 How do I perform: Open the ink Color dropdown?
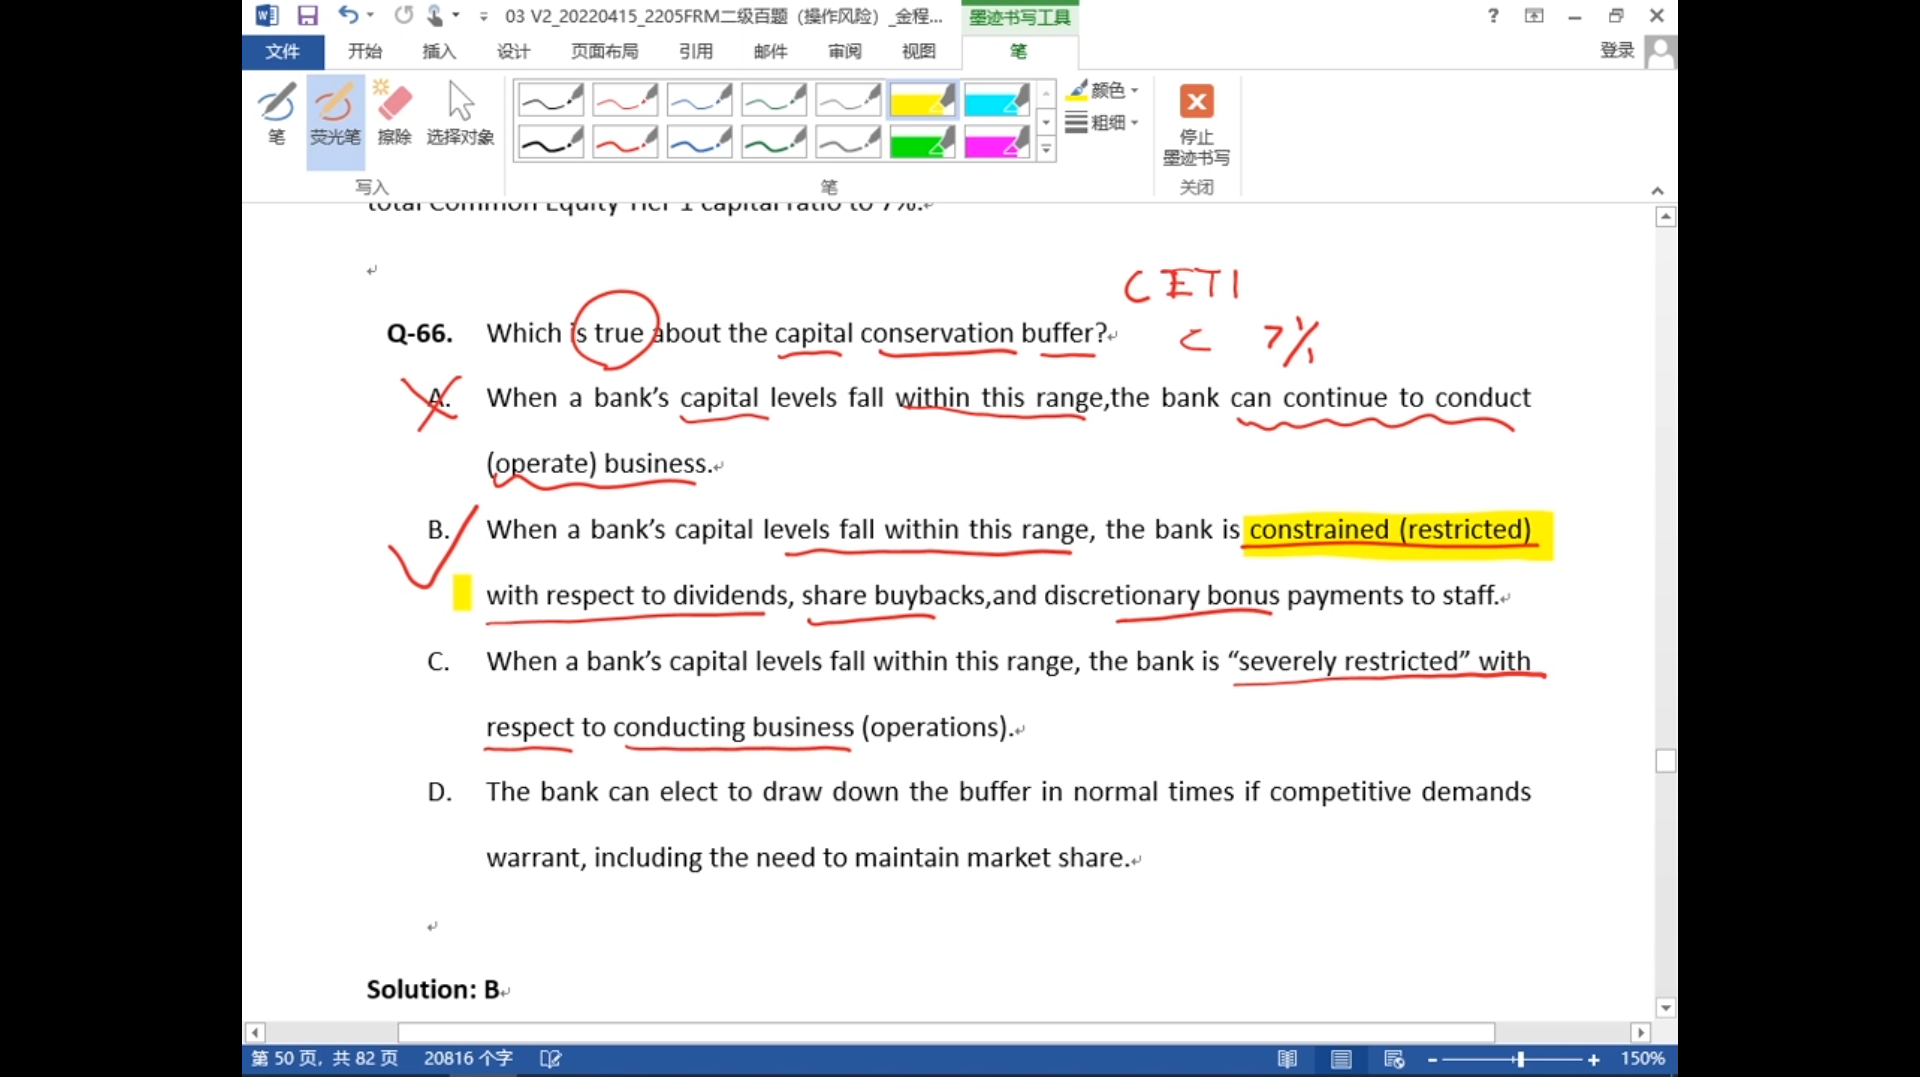[1105, 91]
